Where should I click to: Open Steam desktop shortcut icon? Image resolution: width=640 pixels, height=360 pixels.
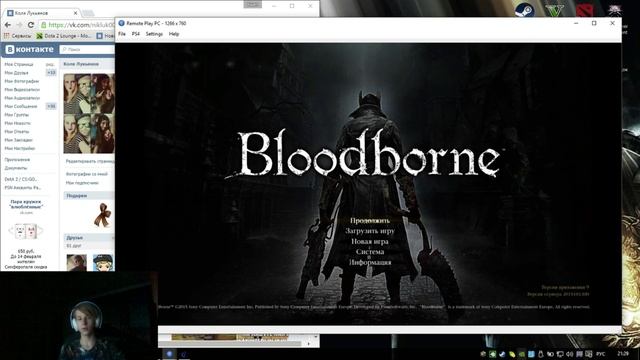(524, 9)
